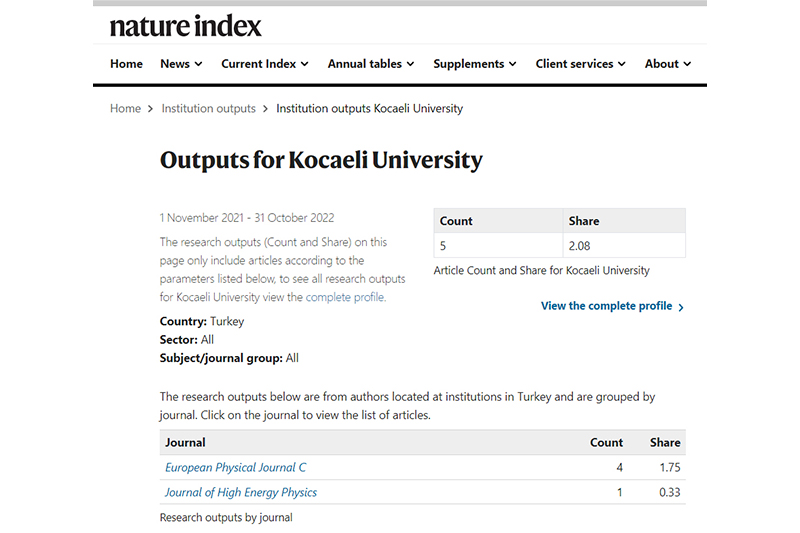Screen dimensions: 800x533
Task: Click the Count column header in journal table
Action: pyautogui.click(x=606, y=442)
